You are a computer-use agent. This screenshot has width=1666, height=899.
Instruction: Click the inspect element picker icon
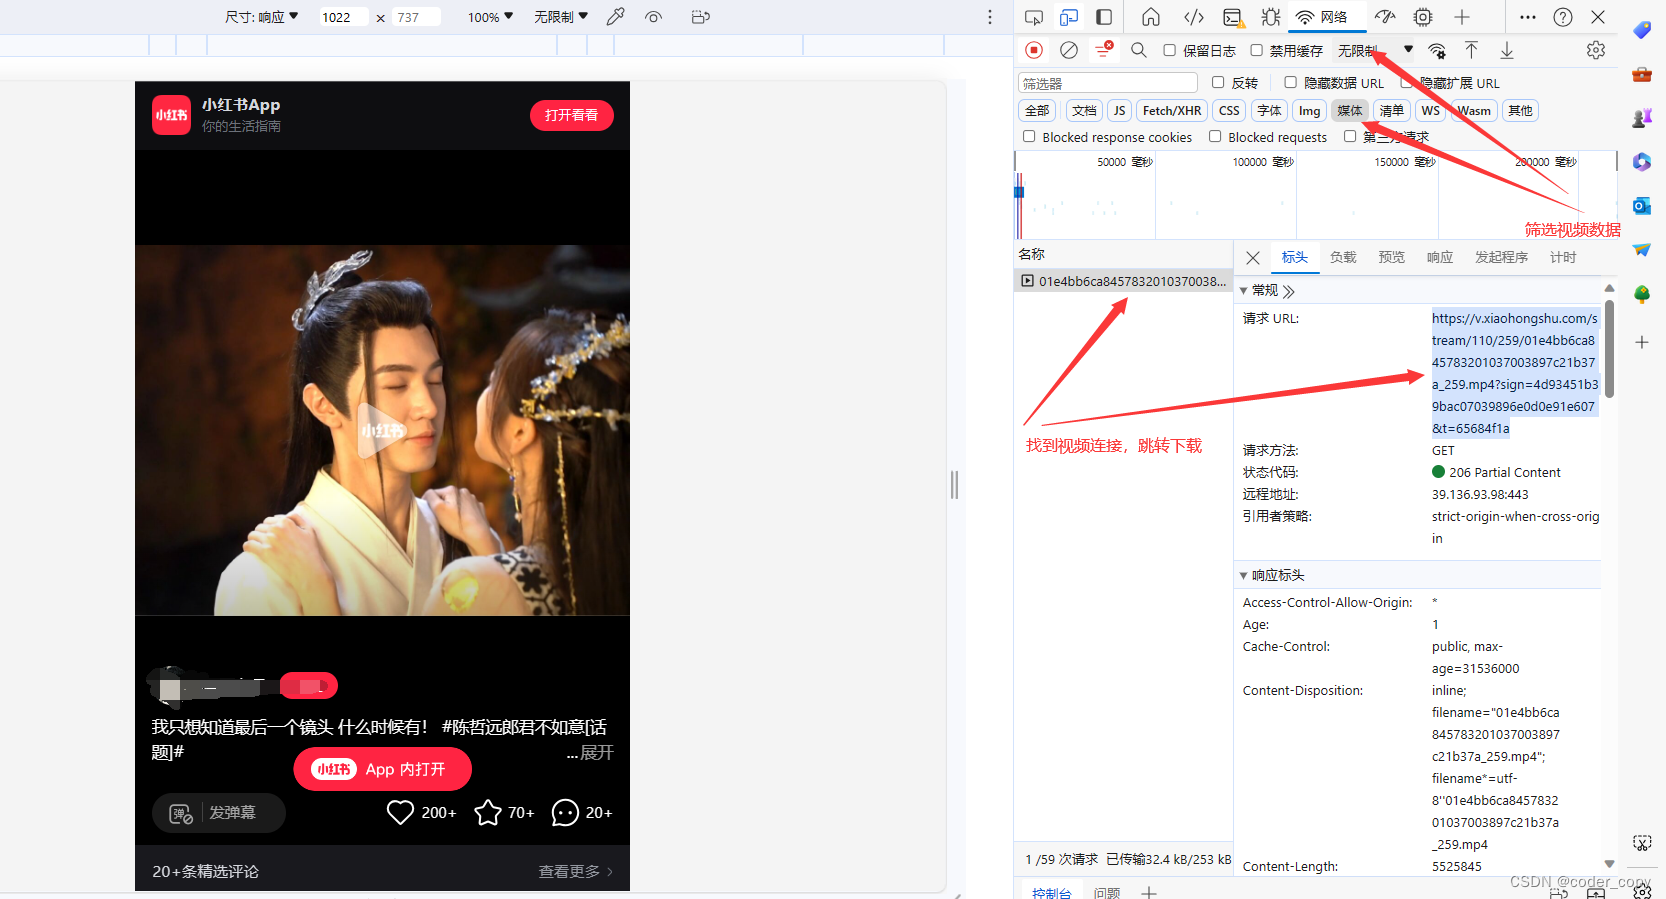[1034, 17]
